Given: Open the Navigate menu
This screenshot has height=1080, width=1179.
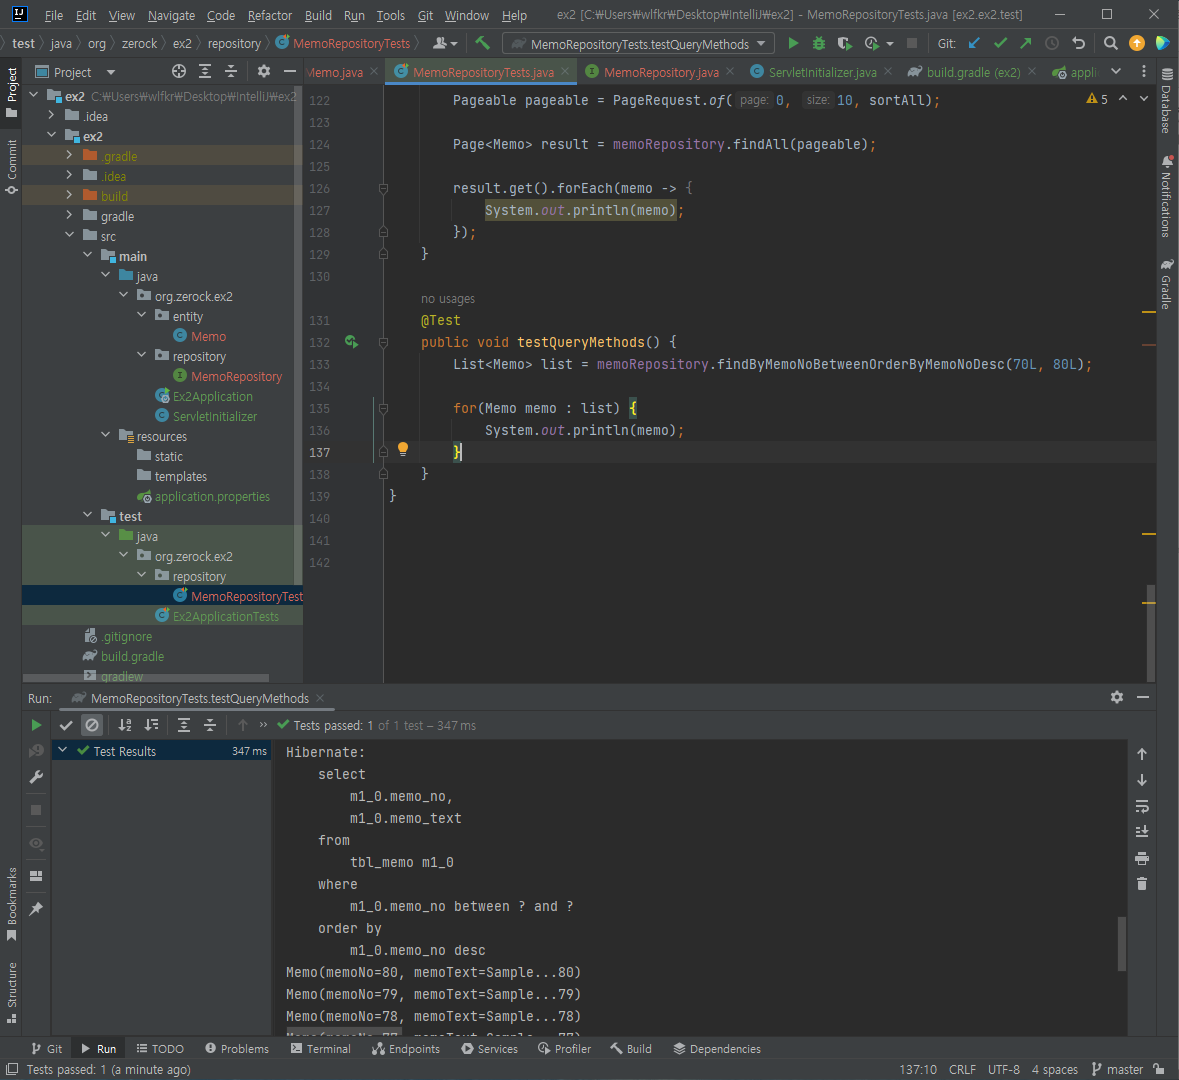Looking at the screenshot, I should 171,15.
